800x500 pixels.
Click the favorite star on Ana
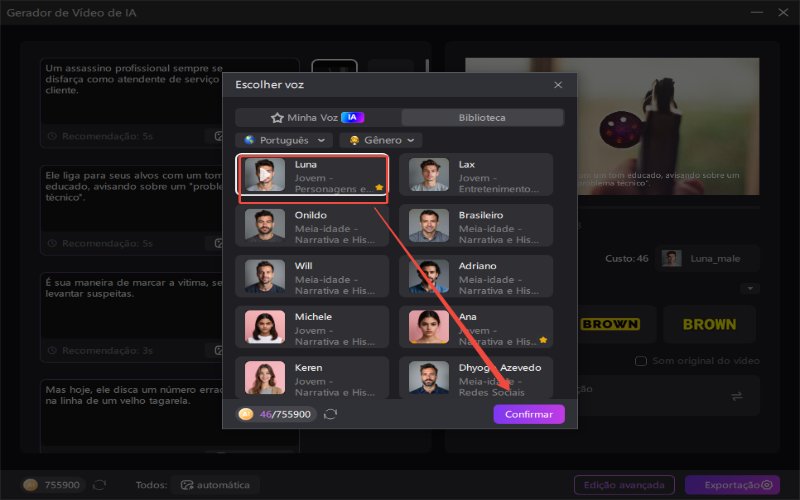tap(543, 340)
